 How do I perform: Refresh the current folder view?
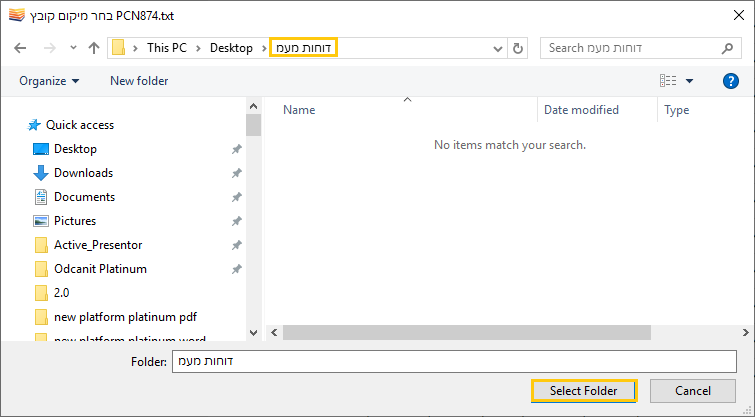pyautogui.click(x=518, y=48)
